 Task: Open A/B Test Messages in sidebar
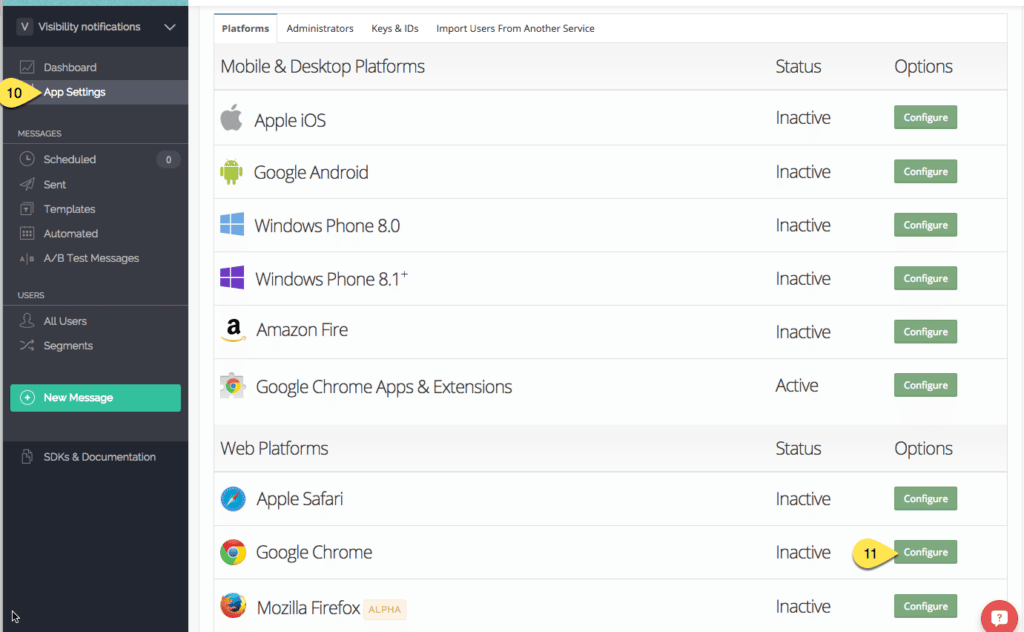click(x=91, y=258)
